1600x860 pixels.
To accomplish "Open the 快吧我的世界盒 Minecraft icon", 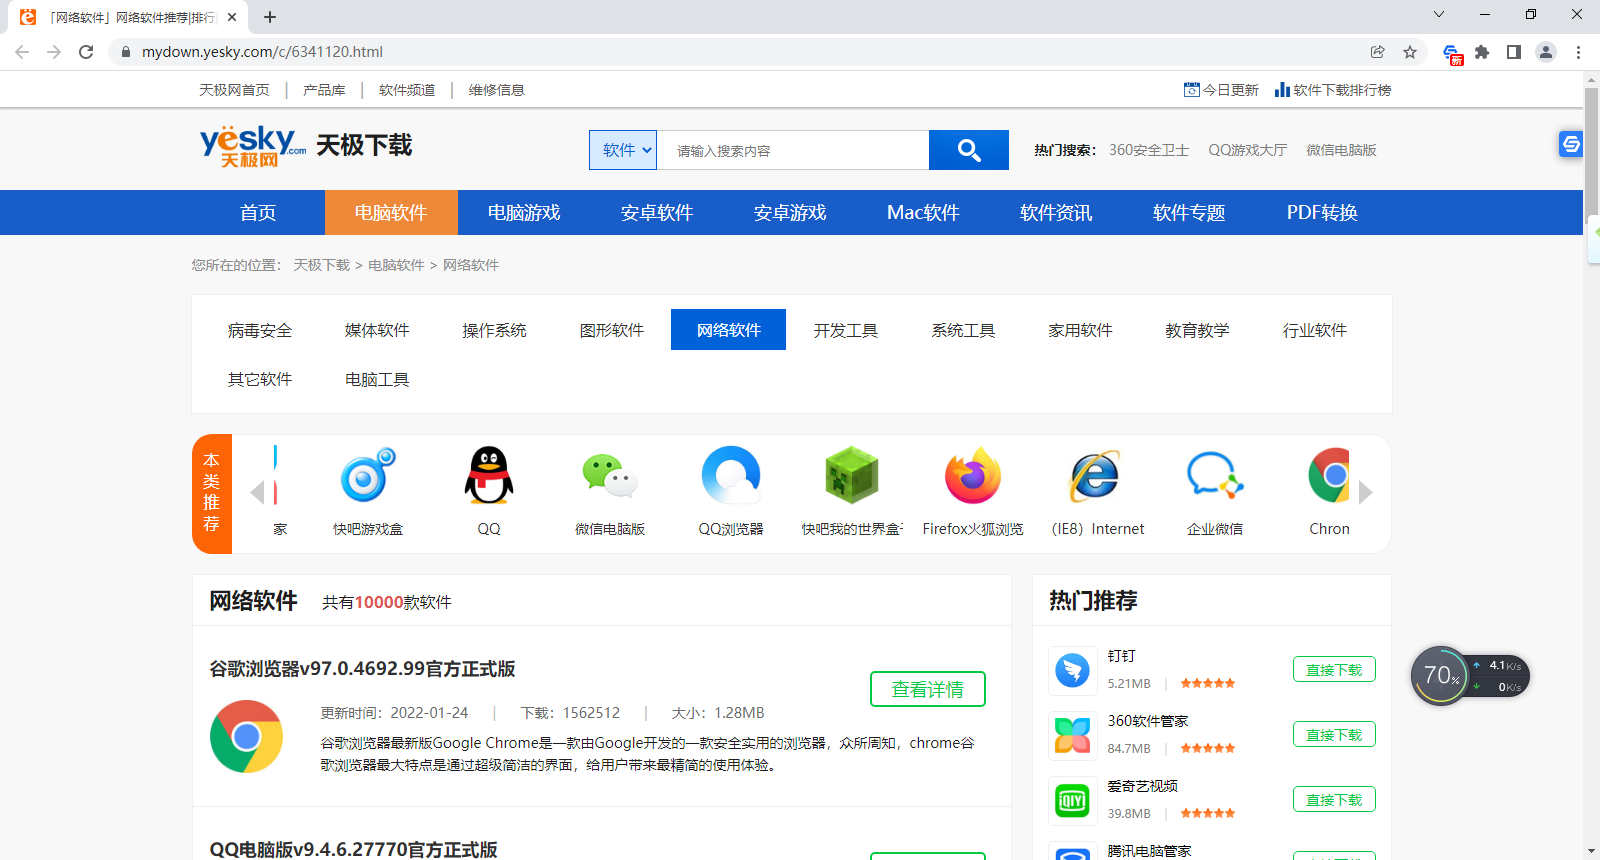I will 852,476.
